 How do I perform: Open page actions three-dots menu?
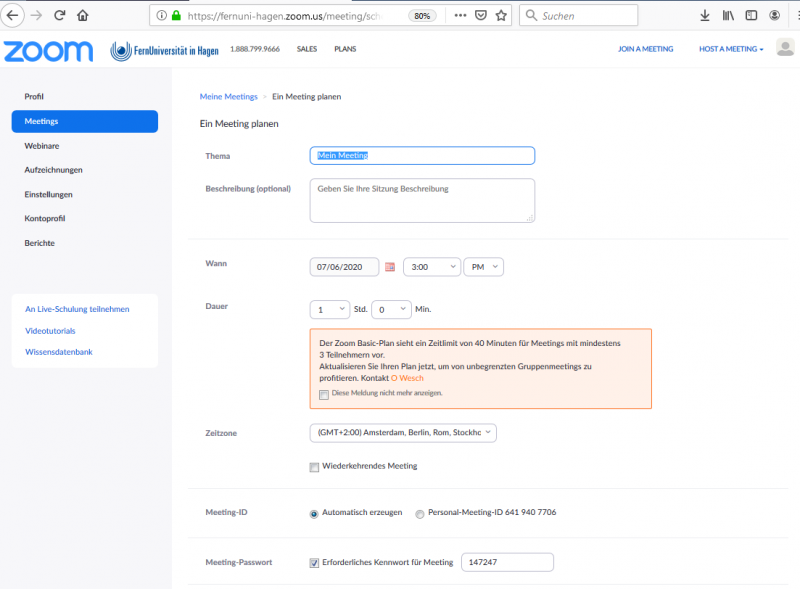pos(460,15)
